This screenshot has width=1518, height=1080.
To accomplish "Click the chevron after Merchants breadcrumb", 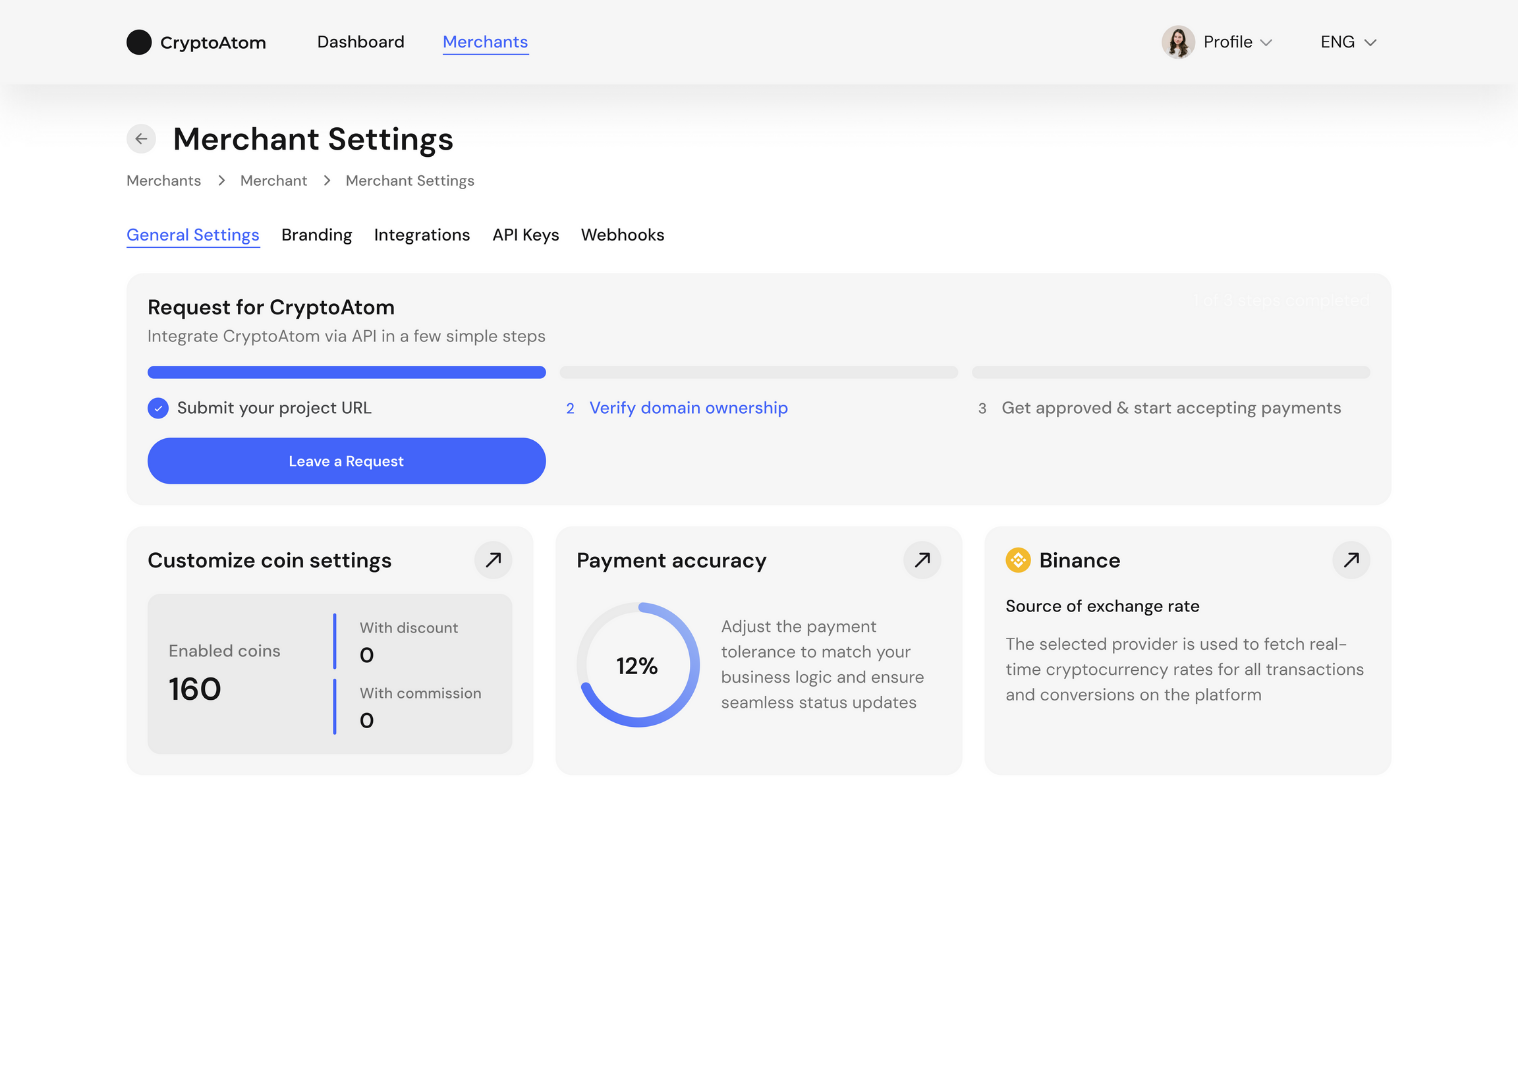I will coord(221,181).
